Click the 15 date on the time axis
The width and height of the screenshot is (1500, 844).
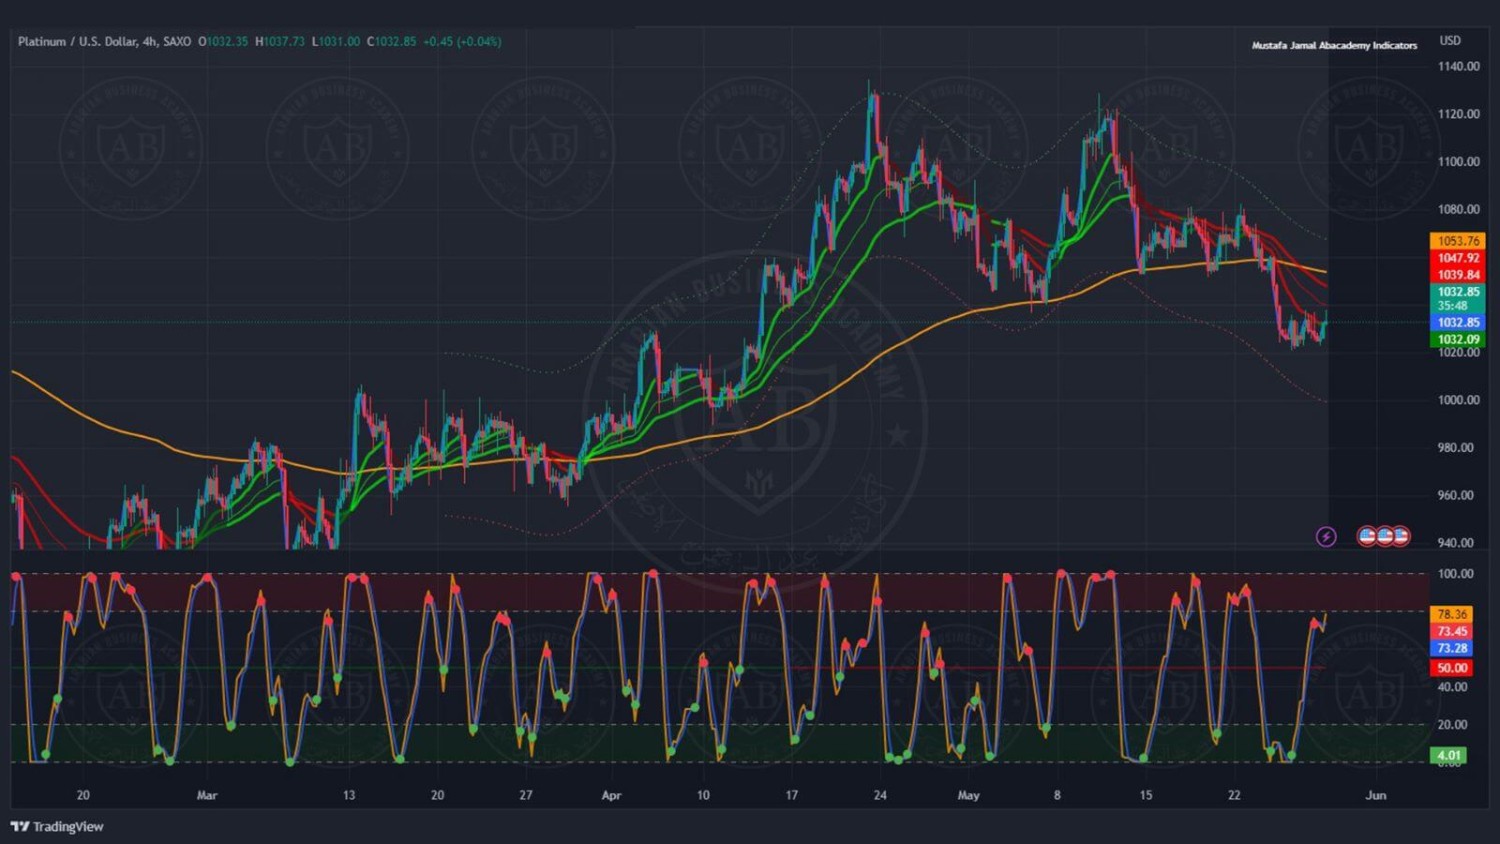point(1145,796)
